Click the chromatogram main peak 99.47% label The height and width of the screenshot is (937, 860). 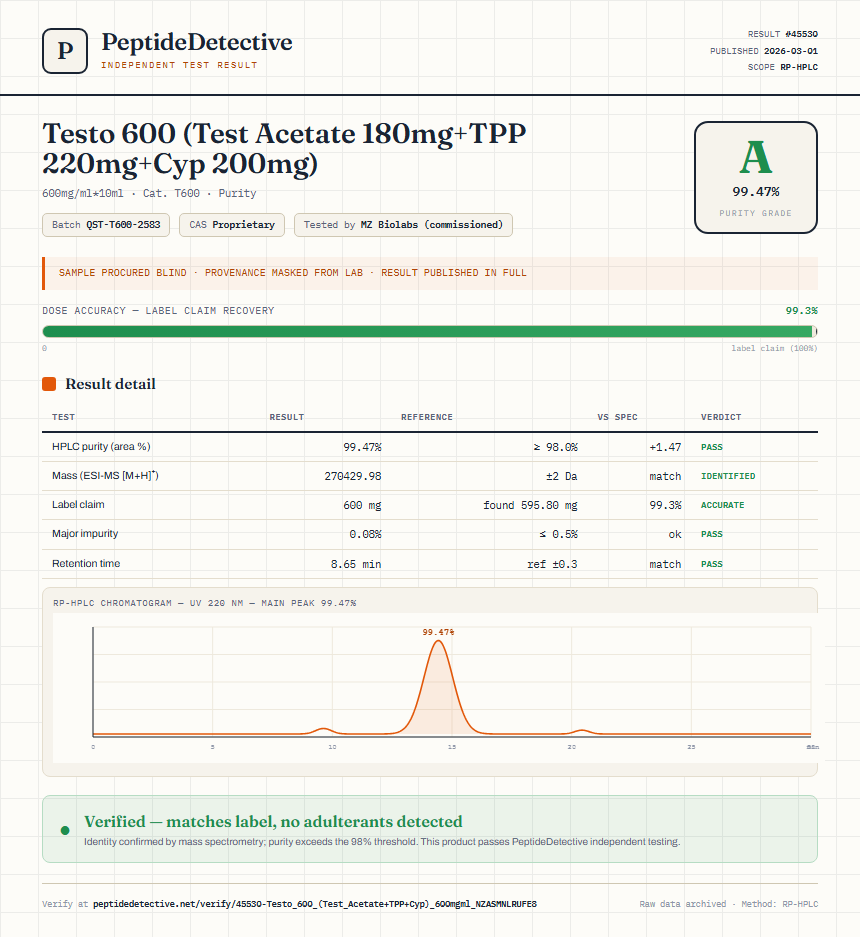pos(438,632)
